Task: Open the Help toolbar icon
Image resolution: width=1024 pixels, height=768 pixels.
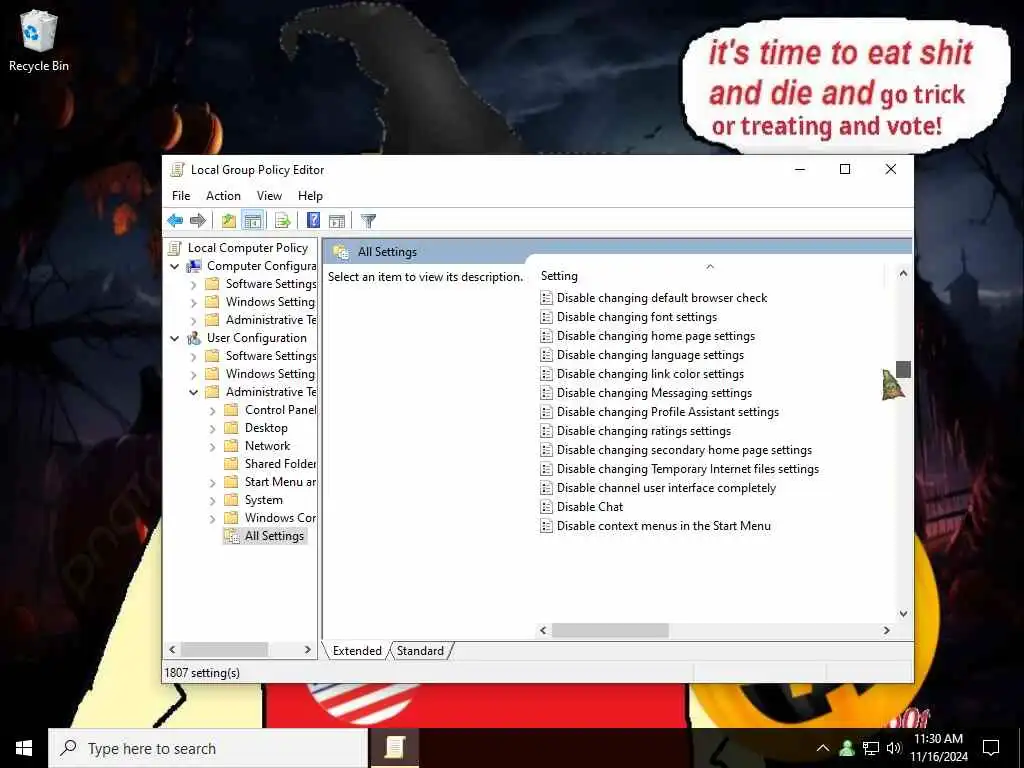Action: click(x=313, y=221)
